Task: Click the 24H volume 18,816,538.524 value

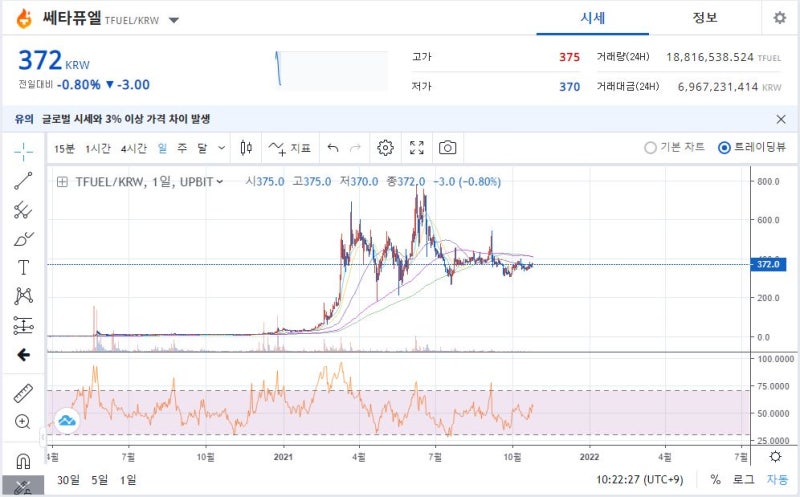Action: click(710, 57)
